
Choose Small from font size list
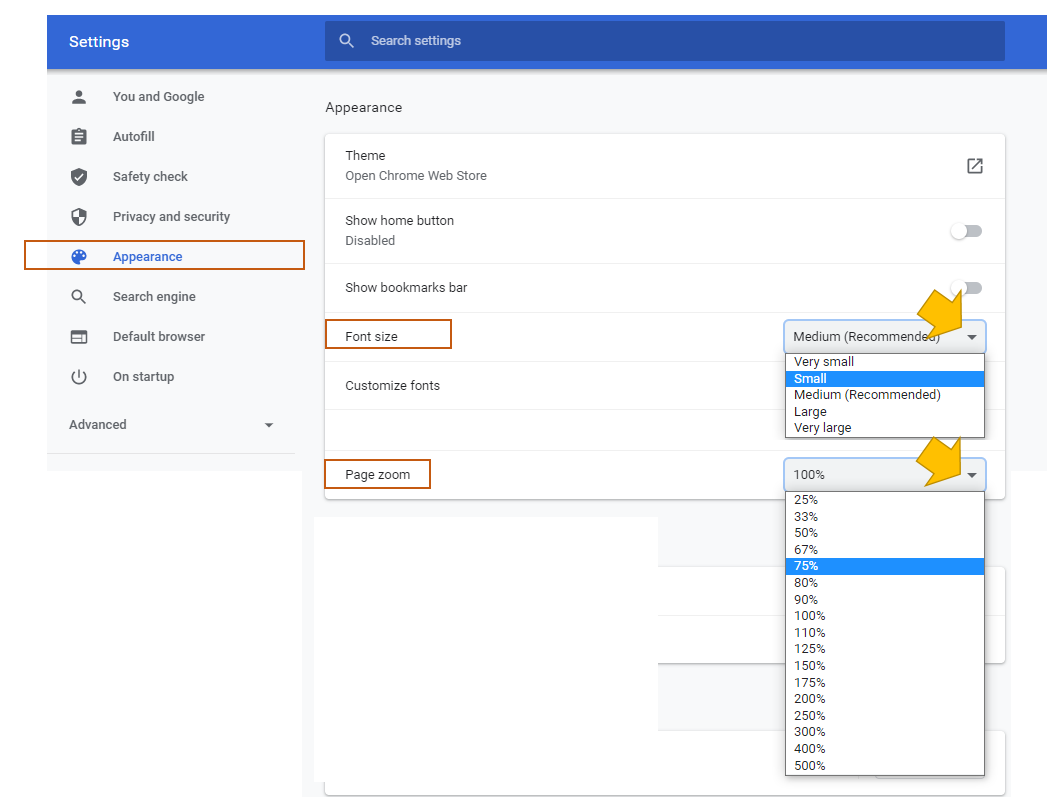tap(811, 379)
